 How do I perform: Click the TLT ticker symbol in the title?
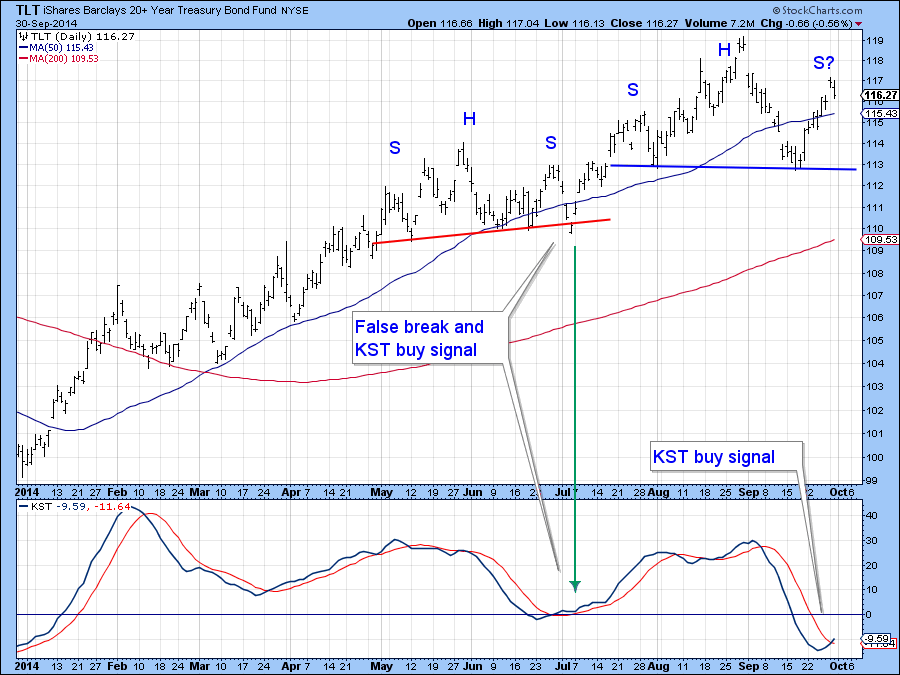point(28,10)
